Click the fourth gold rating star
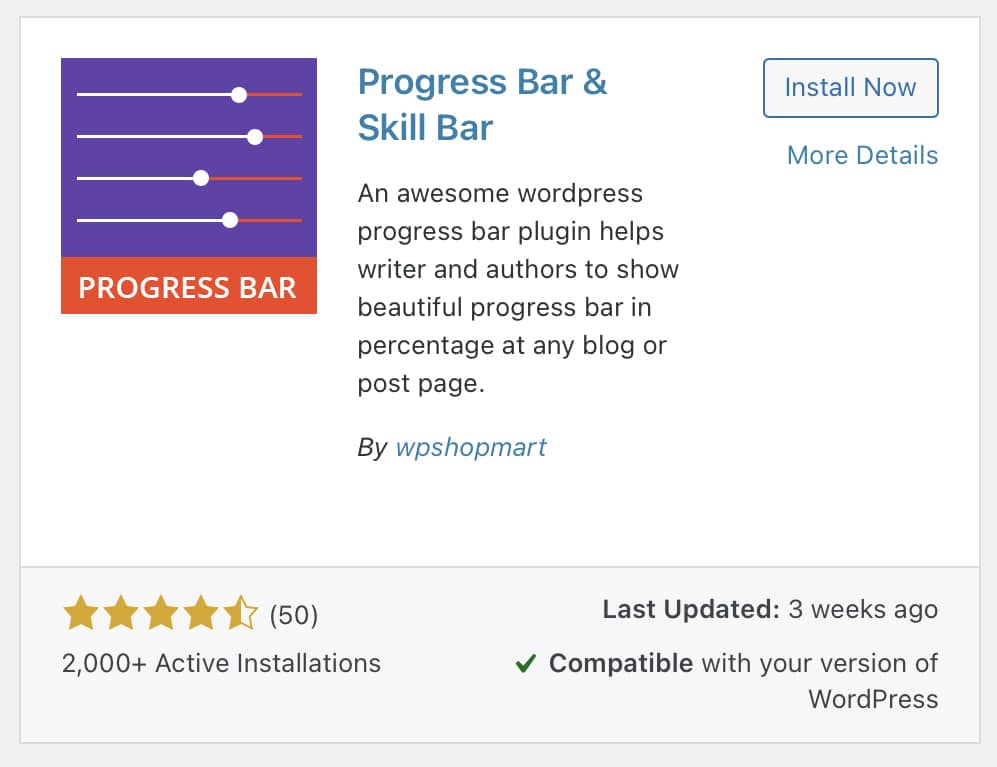 (x=200, y=614)
